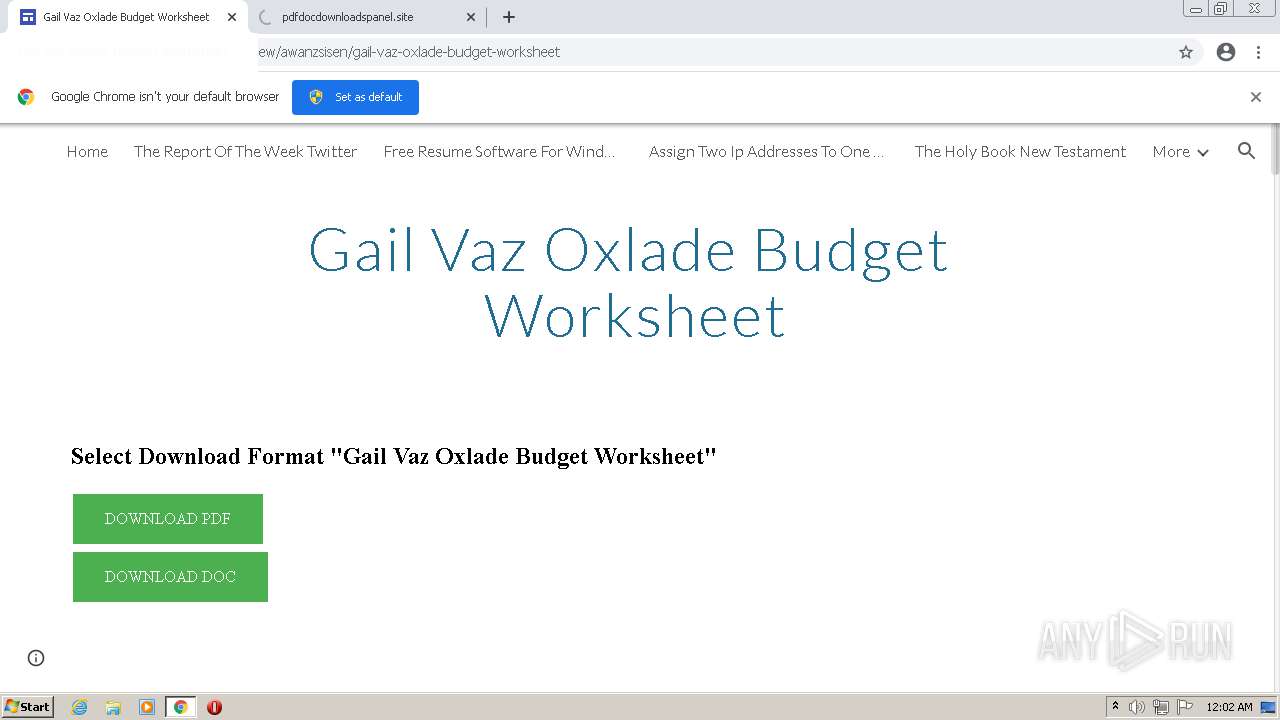Open the volume speaker tray icon
This screenshot has width=1280, height=720.
click(x=1137, y=707)
